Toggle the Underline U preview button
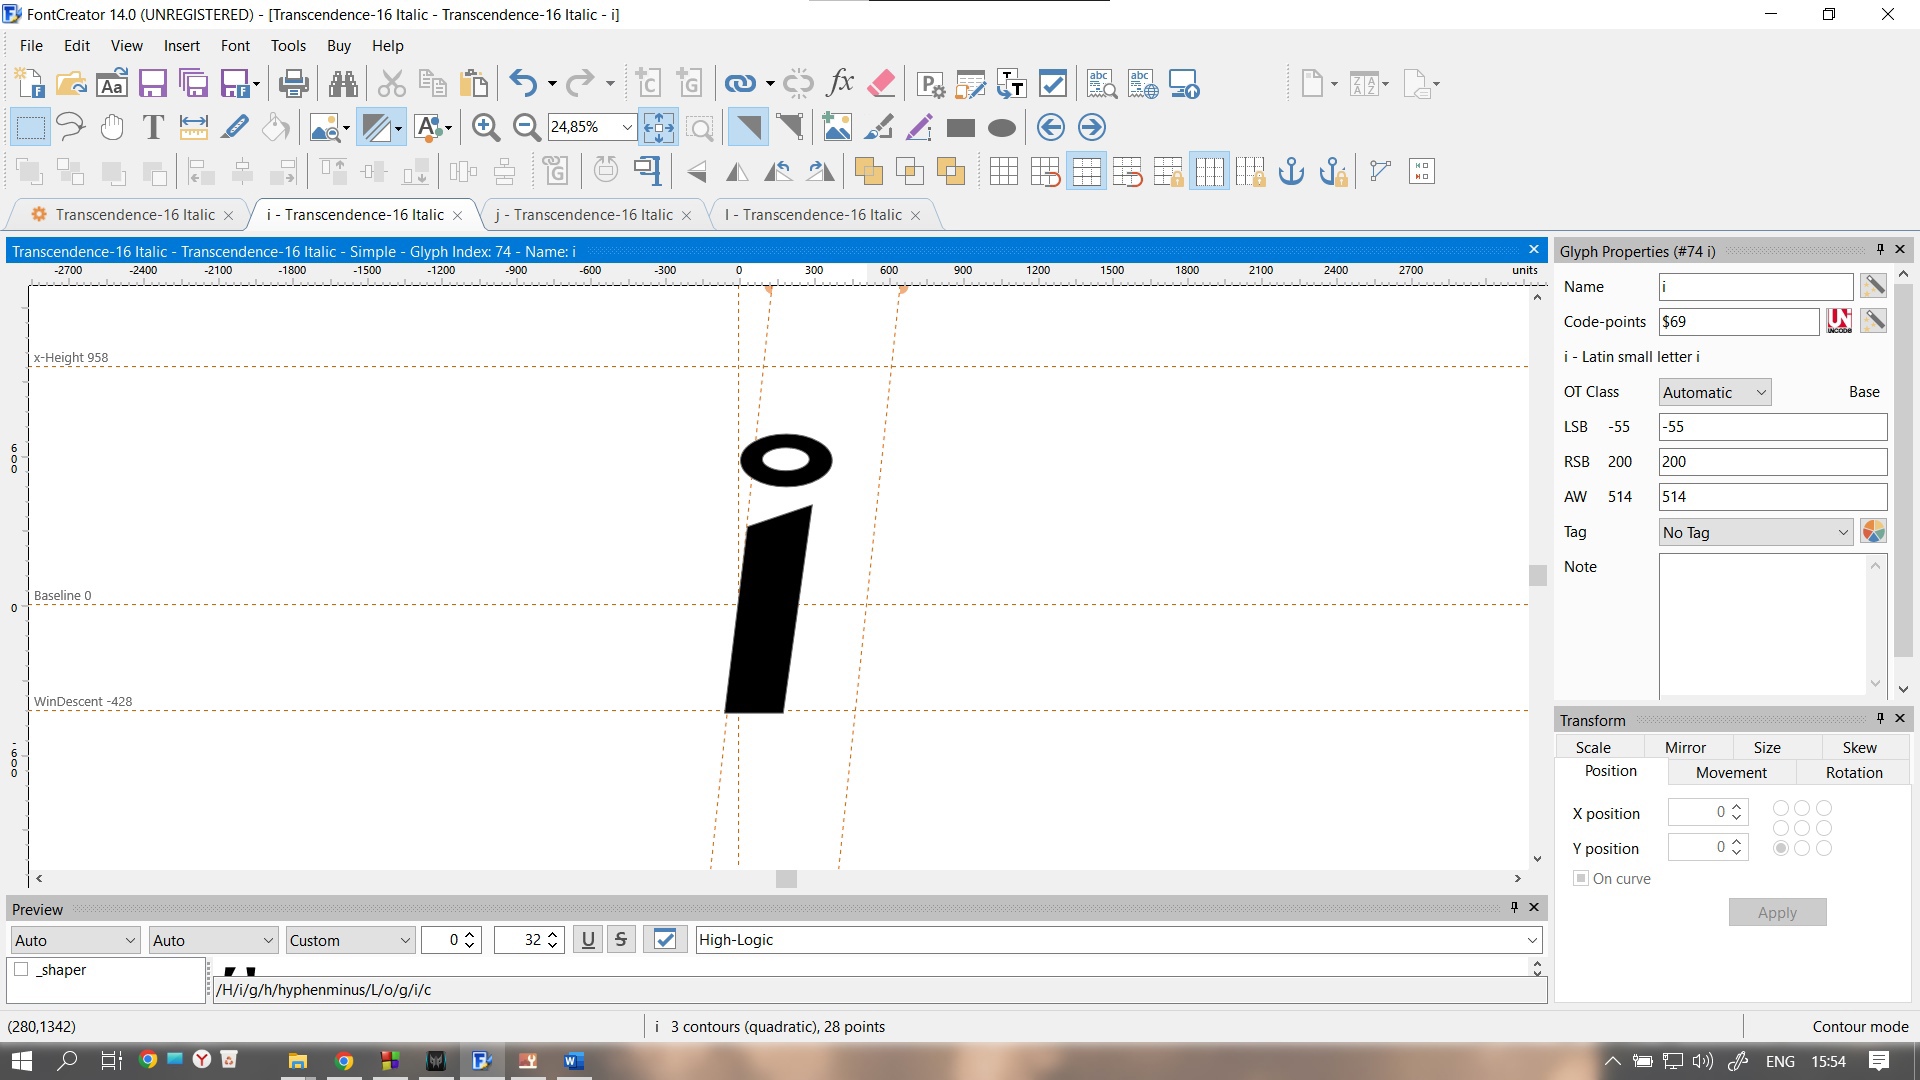 point(588,940)
